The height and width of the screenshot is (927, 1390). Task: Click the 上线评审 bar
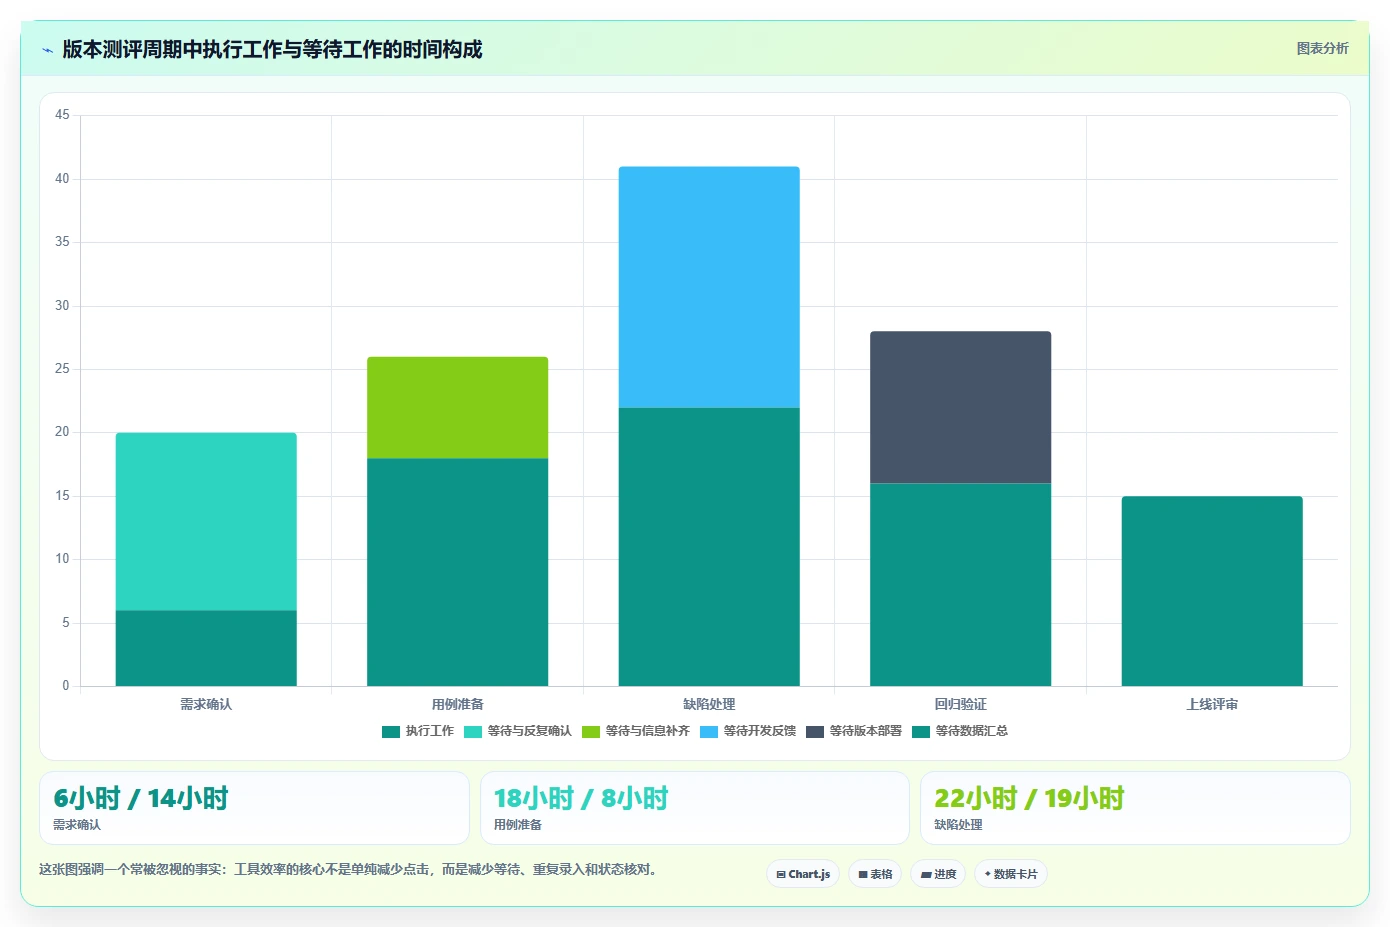click(1212, 591)
